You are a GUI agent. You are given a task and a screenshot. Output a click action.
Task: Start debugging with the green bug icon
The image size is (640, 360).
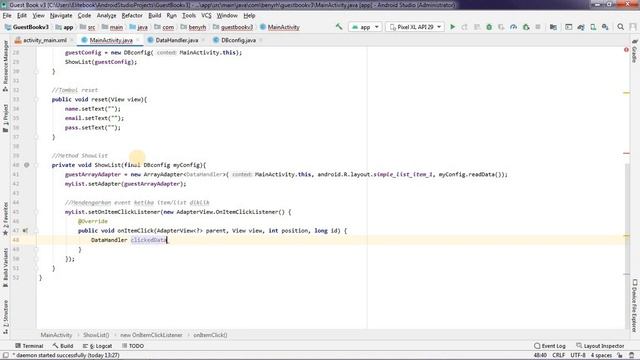(489, 27)
